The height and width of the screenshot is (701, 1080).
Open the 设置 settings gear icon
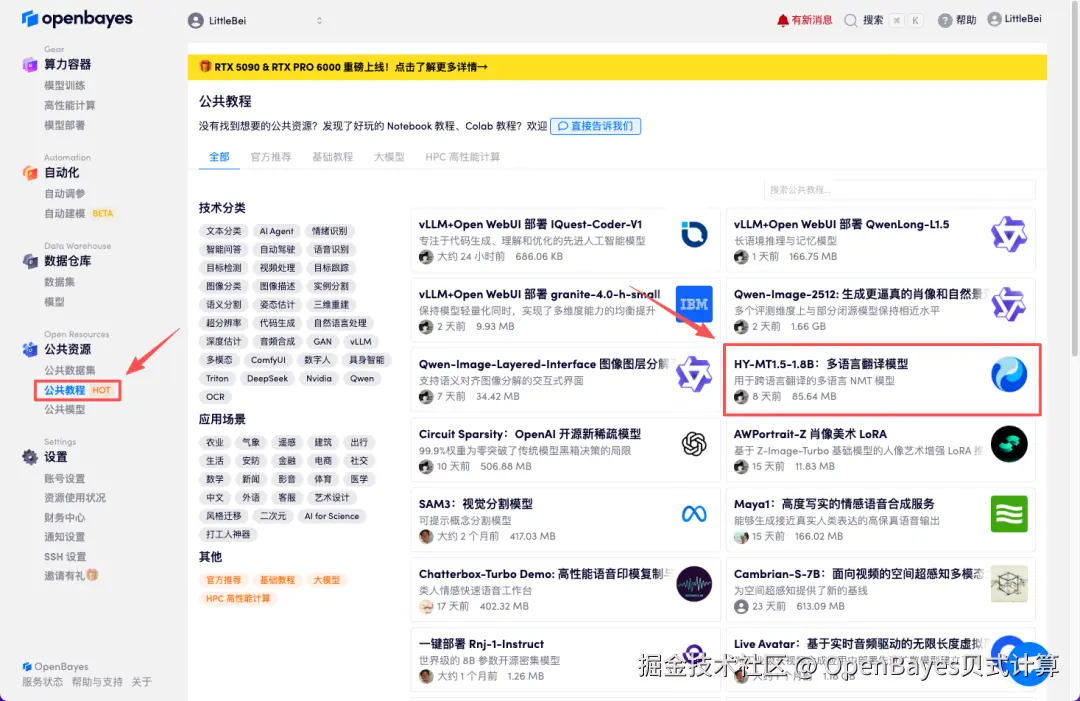point(30,458)
